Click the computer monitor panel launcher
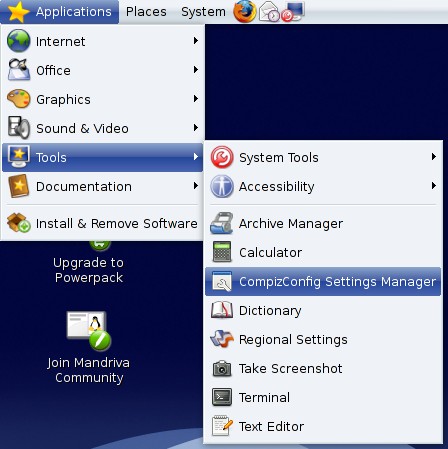 (293, 12)
